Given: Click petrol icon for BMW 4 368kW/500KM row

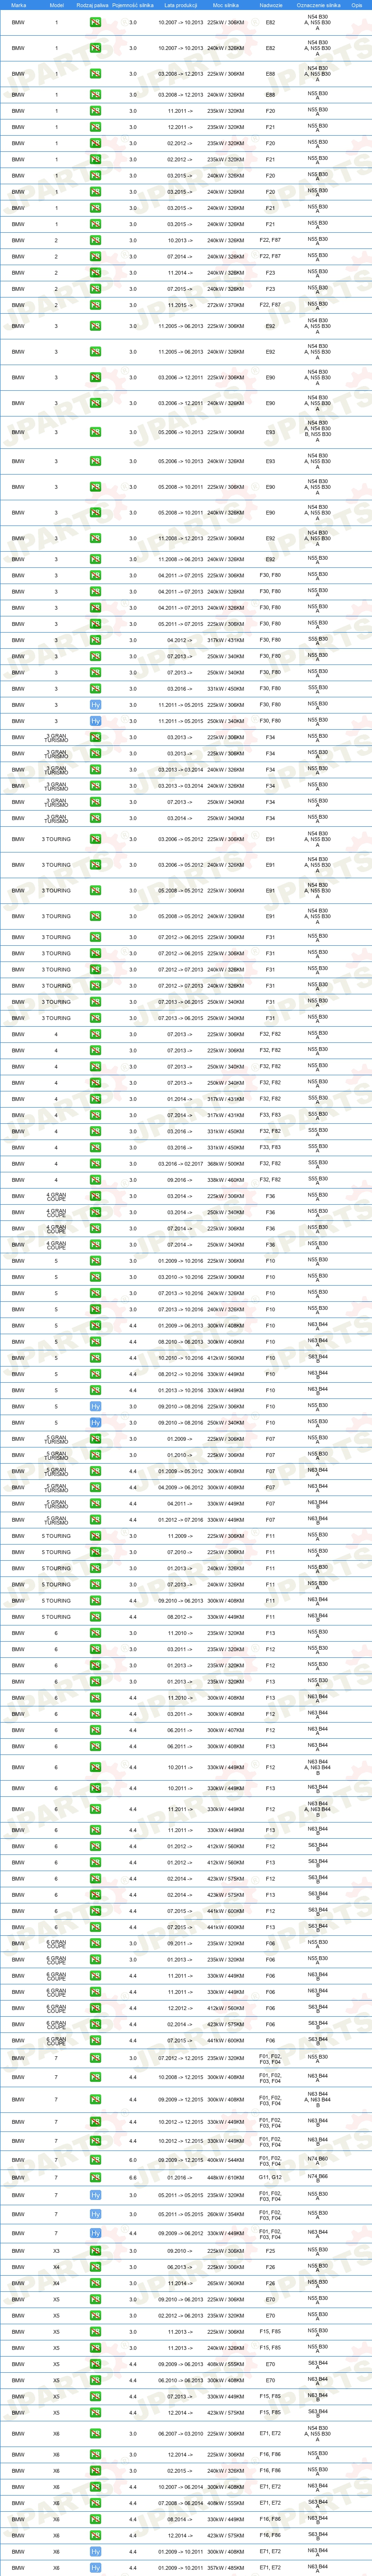Looking at the screenshot, I should click(x=95, y=1163).
